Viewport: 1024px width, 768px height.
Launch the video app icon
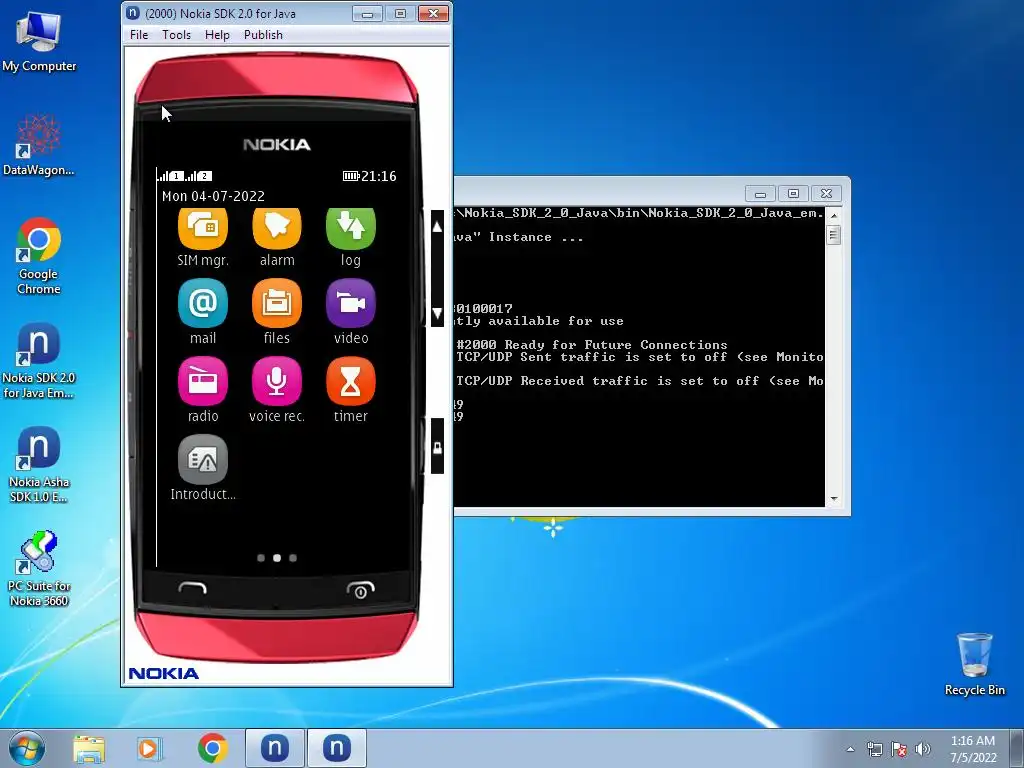[351, 303]
